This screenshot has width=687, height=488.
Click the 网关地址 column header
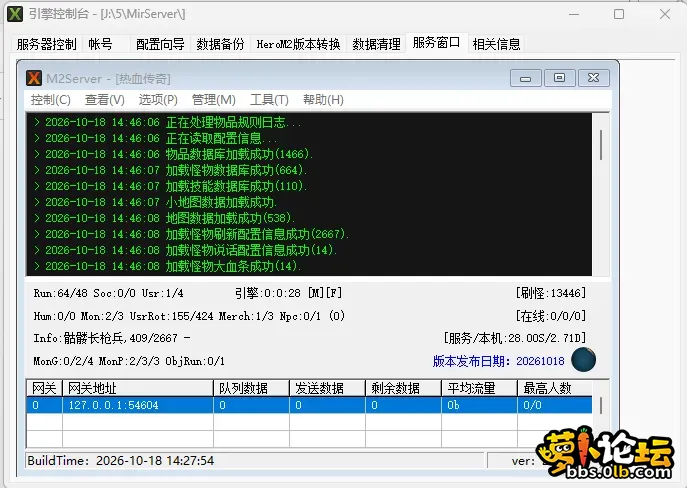tap(138, 388)
